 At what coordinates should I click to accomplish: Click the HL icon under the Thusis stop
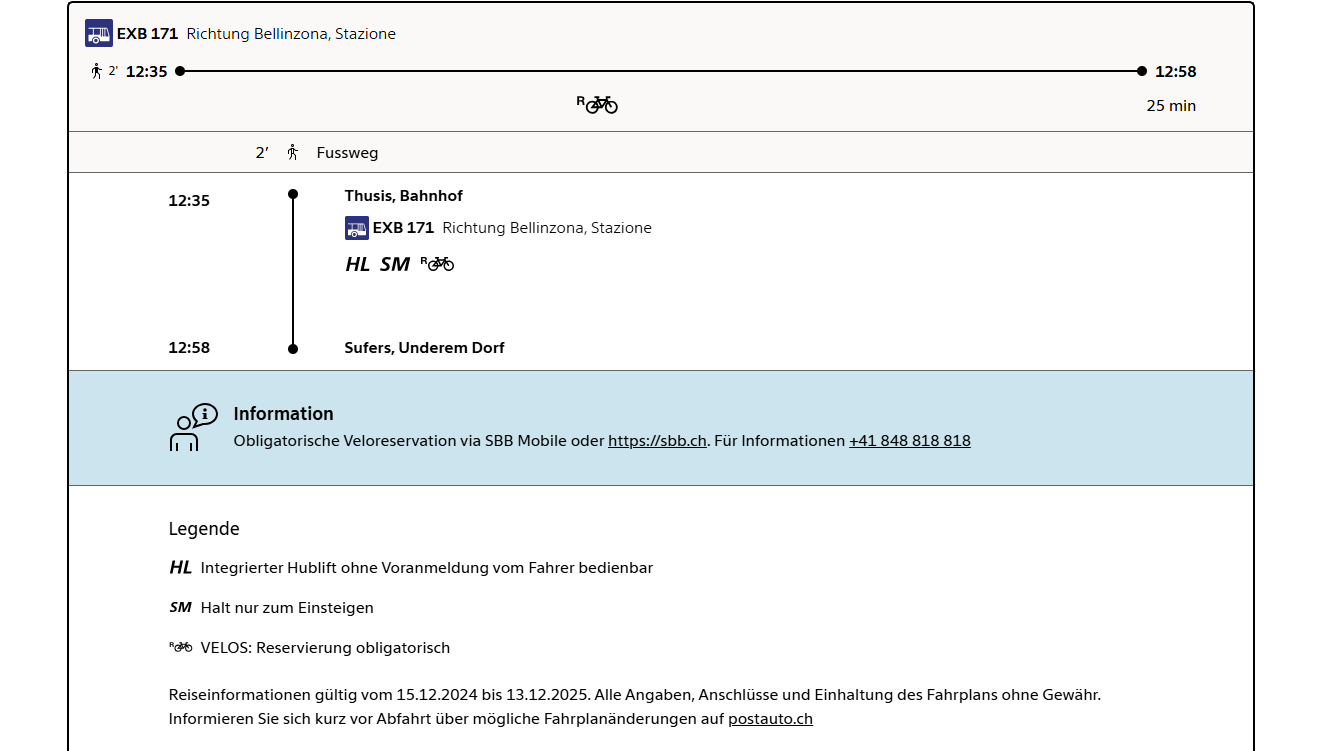click(357, 264)
